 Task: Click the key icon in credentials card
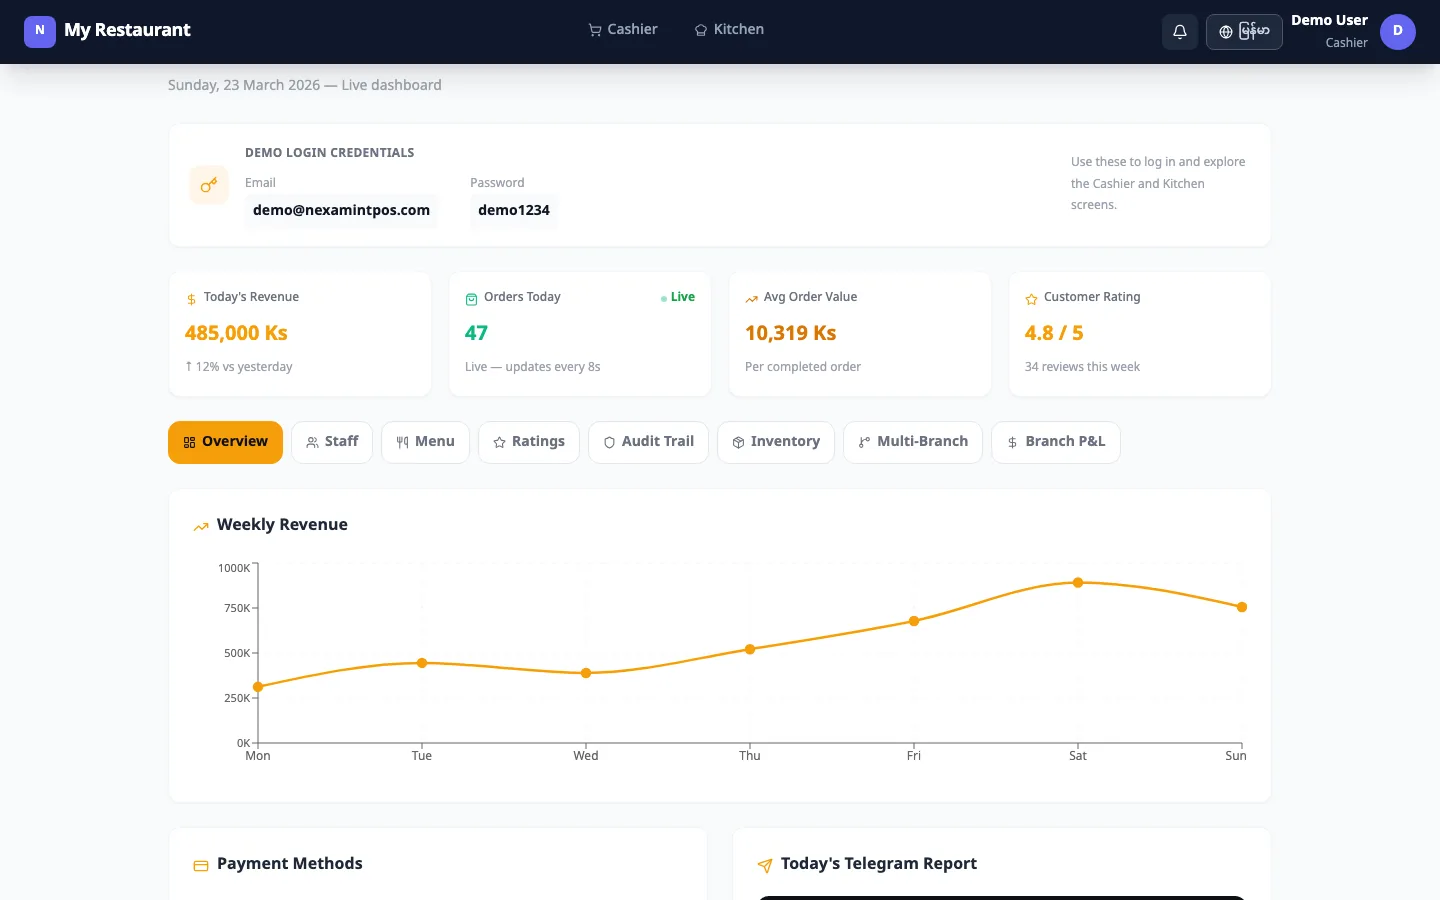(209, 185)
